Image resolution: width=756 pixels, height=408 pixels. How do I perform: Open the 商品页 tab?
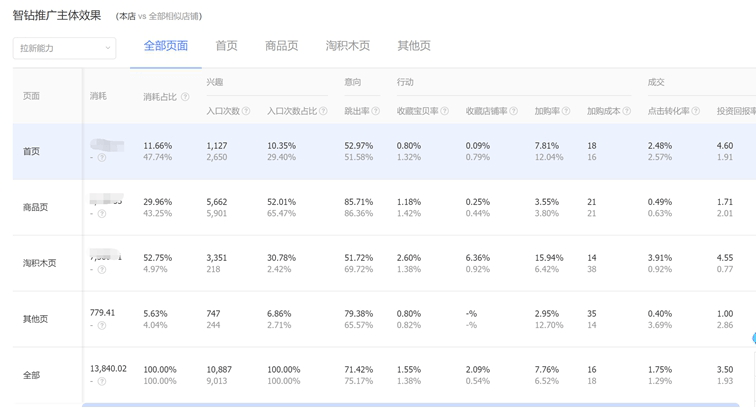[282, 46]
